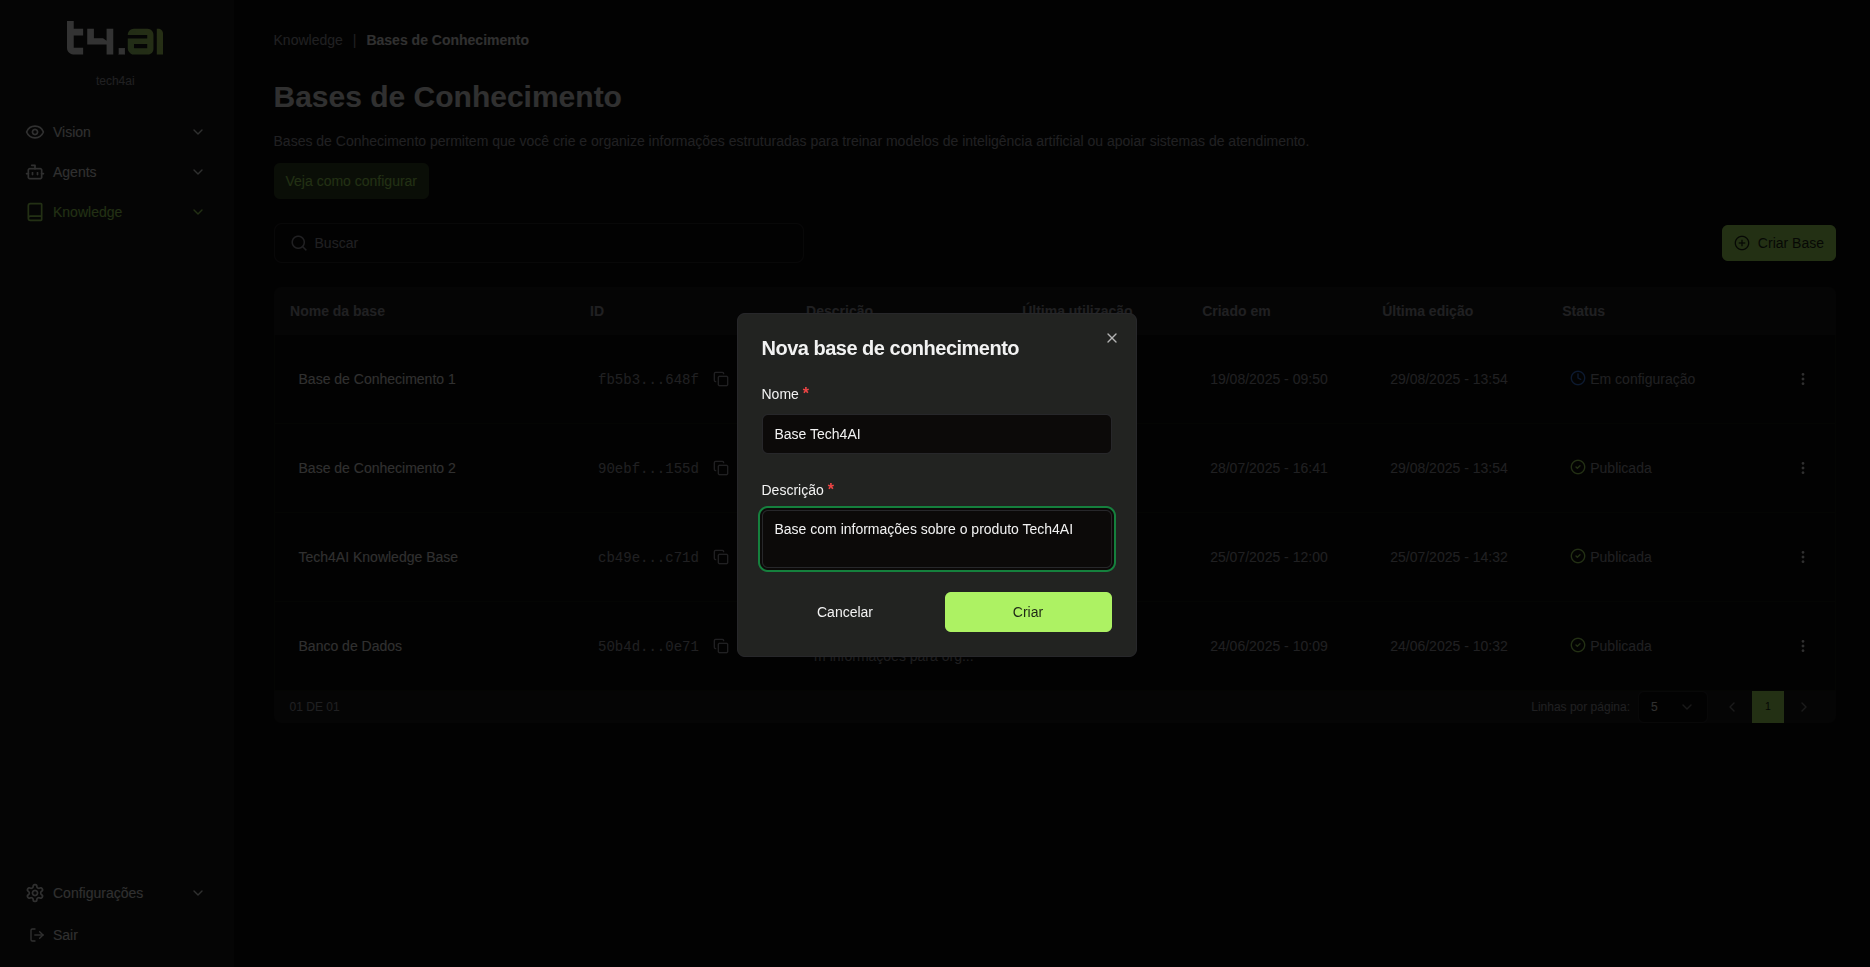Copy ID of Banco de Dados

point(720,646)
